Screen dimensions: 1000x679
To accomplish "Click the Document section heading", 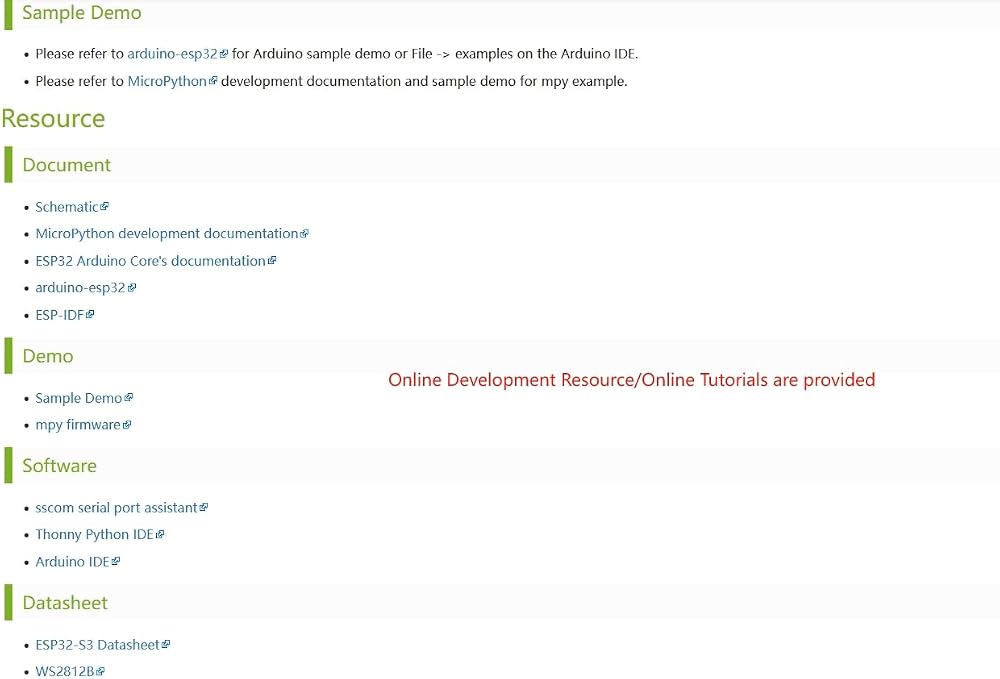I will [x=66, y=165].
